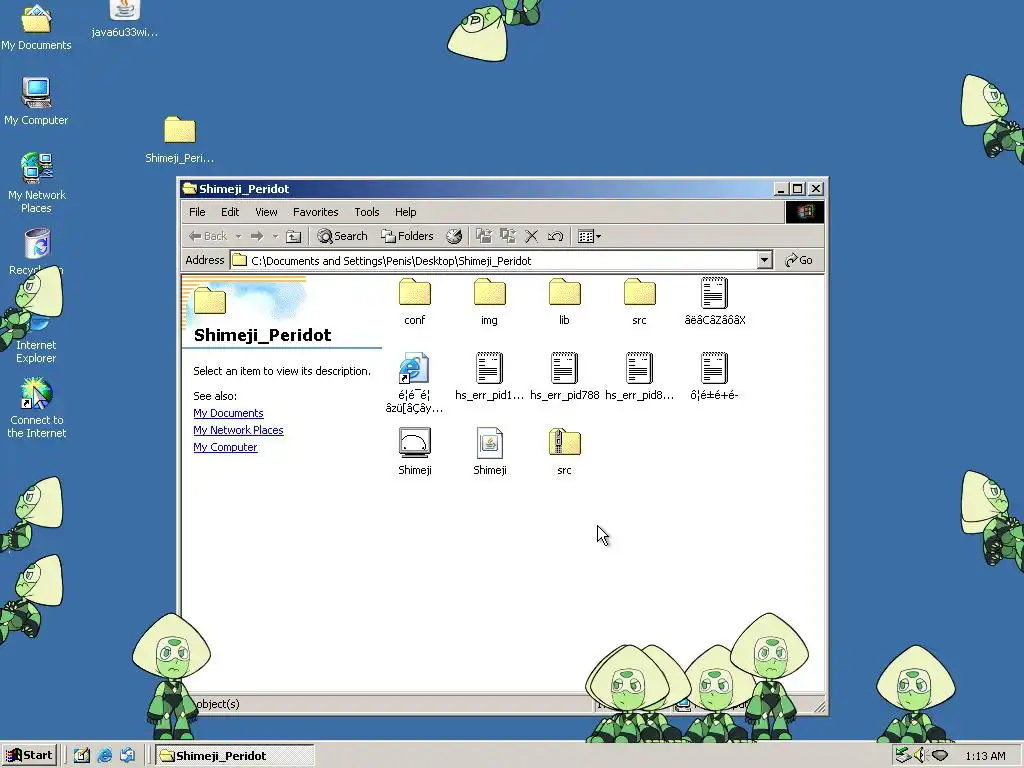Image resolution: width=1024 pixels, height=768 pixels.
Task: Follow the My Network Places link in side pane
Action: (238, 430)
